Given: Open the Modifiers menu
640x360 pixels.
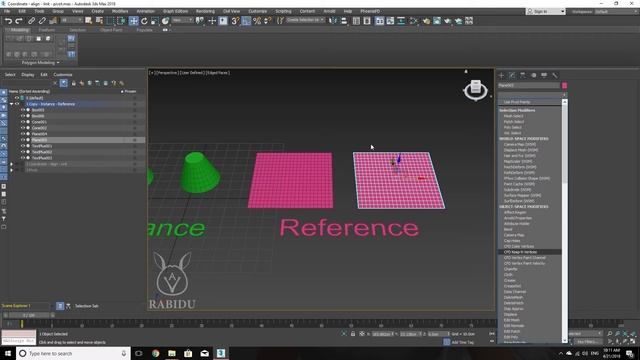Looking at the screenshot, I should [120, 11].
